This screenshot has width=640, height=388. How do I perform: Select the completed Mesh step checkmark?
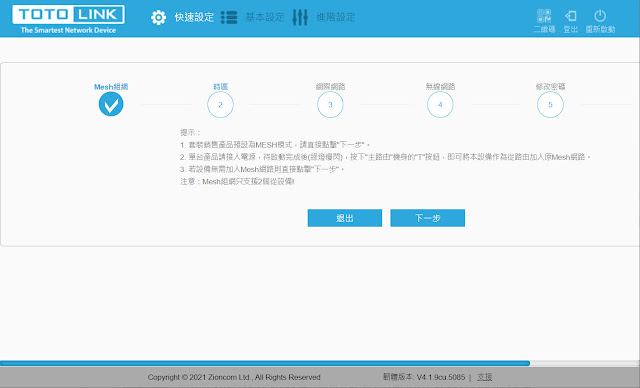pyautogui.click(x=111, y=104)
